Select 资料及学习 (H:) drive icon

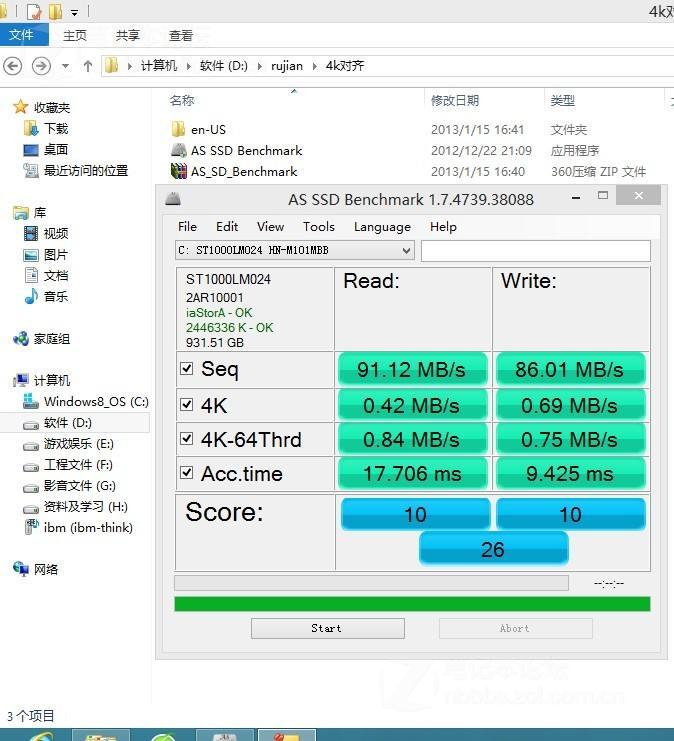coord(31,509)
